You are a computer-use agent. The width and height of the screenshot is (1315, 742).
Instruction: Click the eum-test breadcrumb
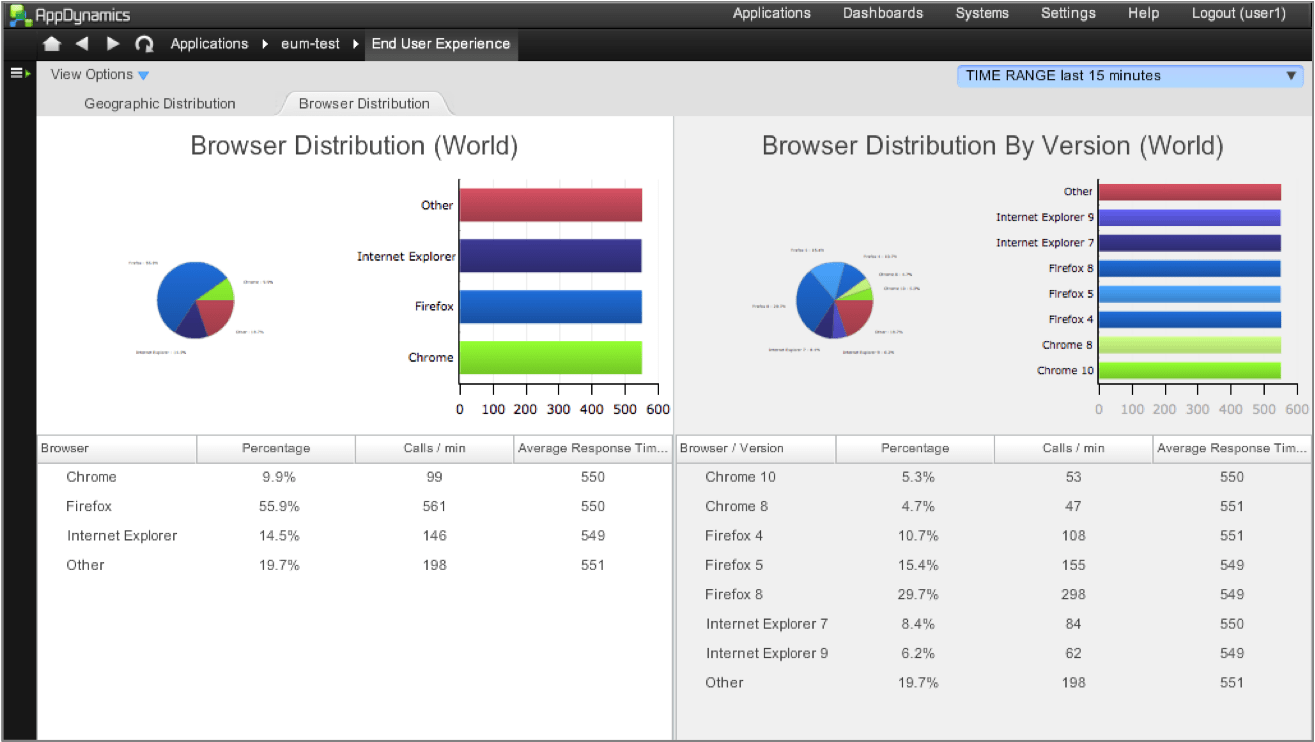310,44
